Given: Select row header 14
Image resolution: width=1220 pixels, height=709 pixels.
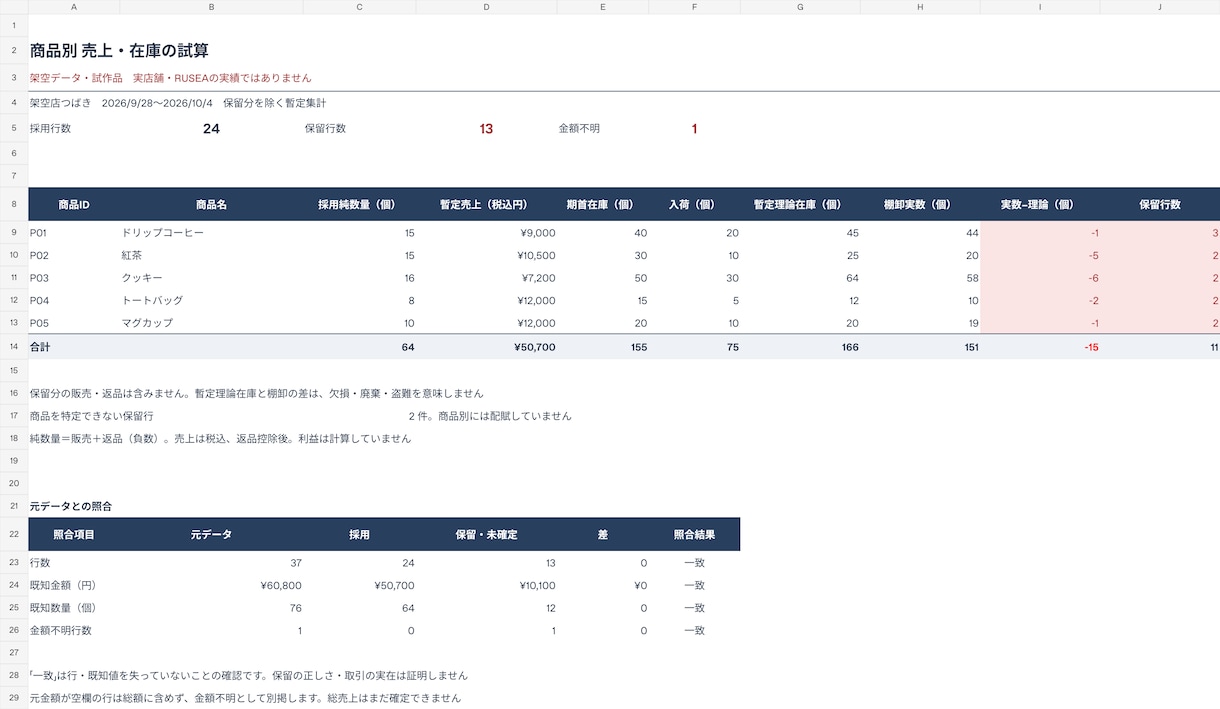Looking at the screenshot, I should coord(14,347).
